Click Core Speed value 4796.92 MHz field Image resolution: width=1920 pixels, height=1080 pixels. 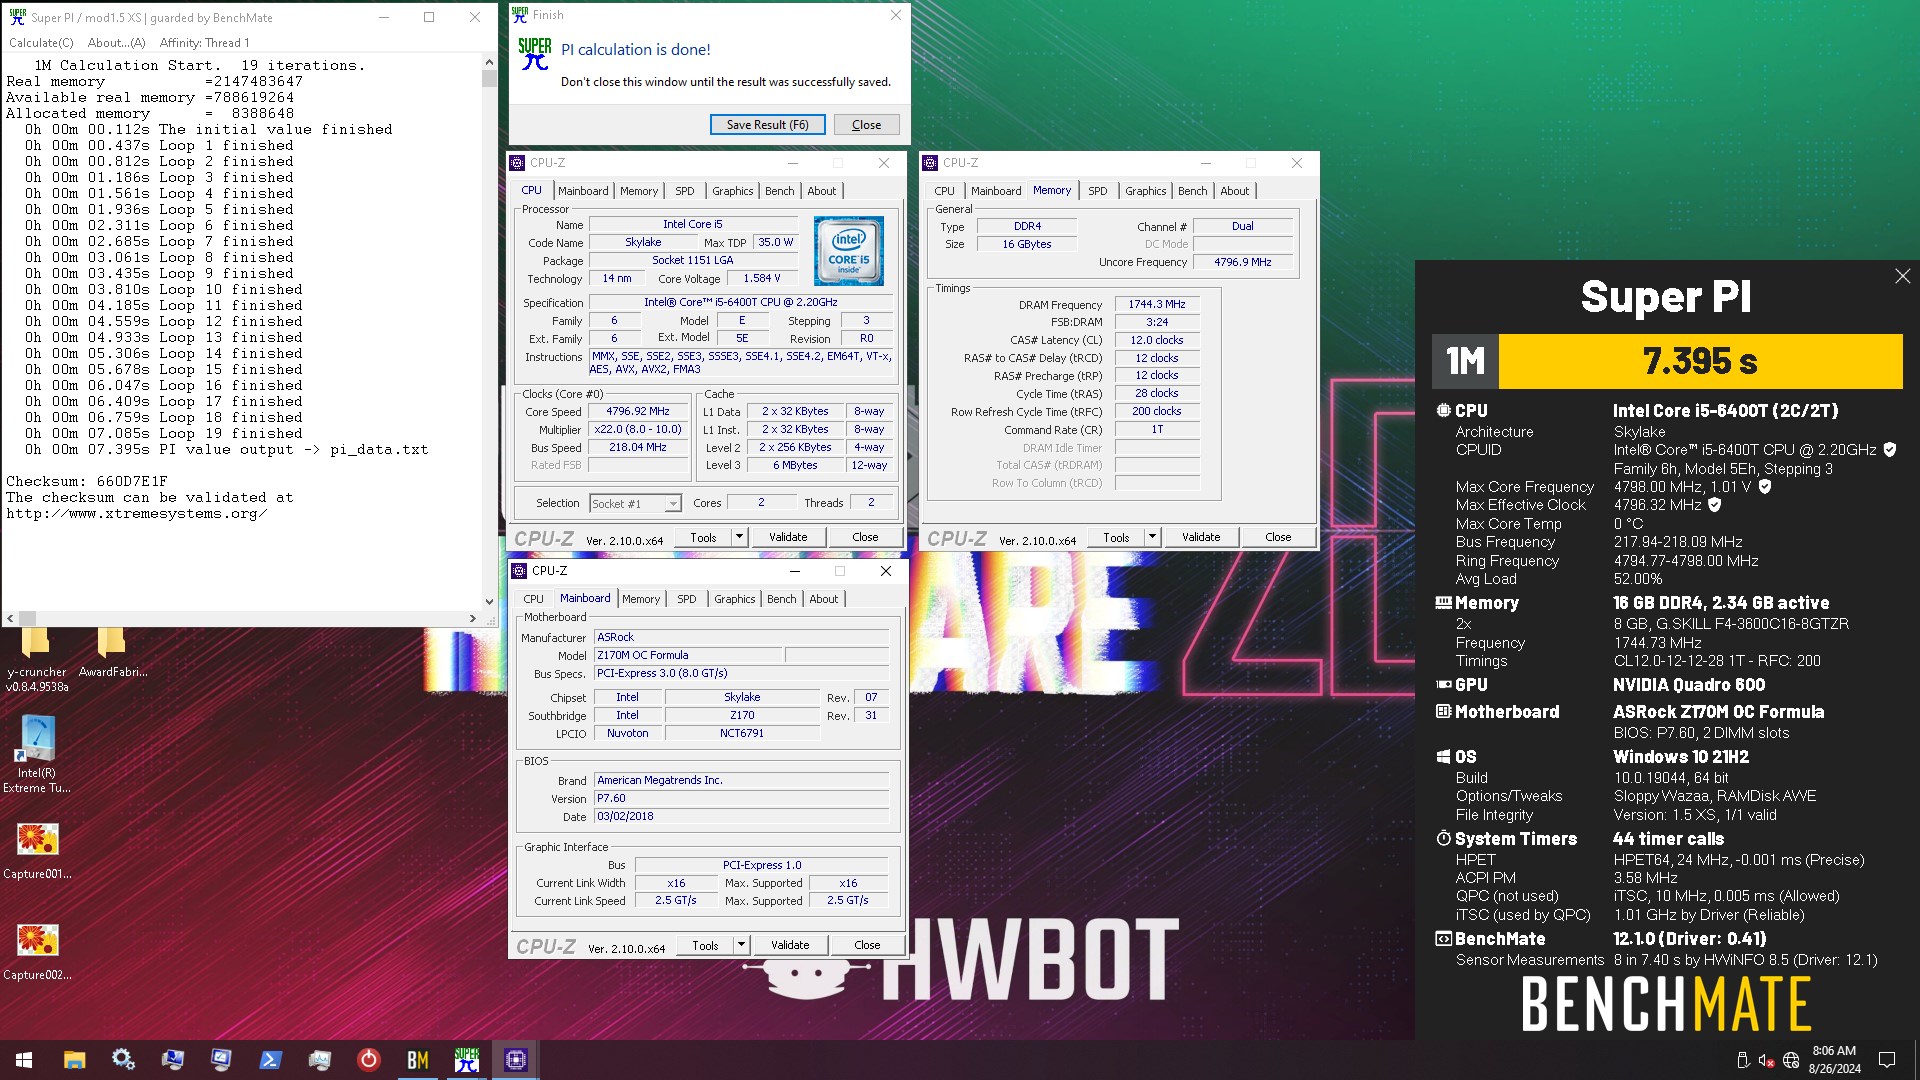tap(638, 411)
